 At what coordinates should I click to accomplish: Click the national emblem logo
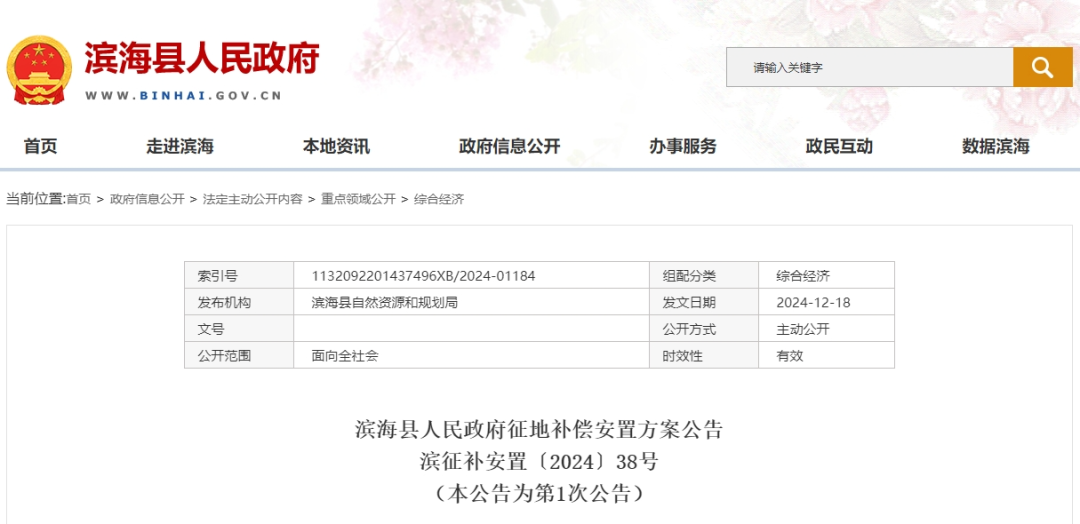click(x=39, y=70)
